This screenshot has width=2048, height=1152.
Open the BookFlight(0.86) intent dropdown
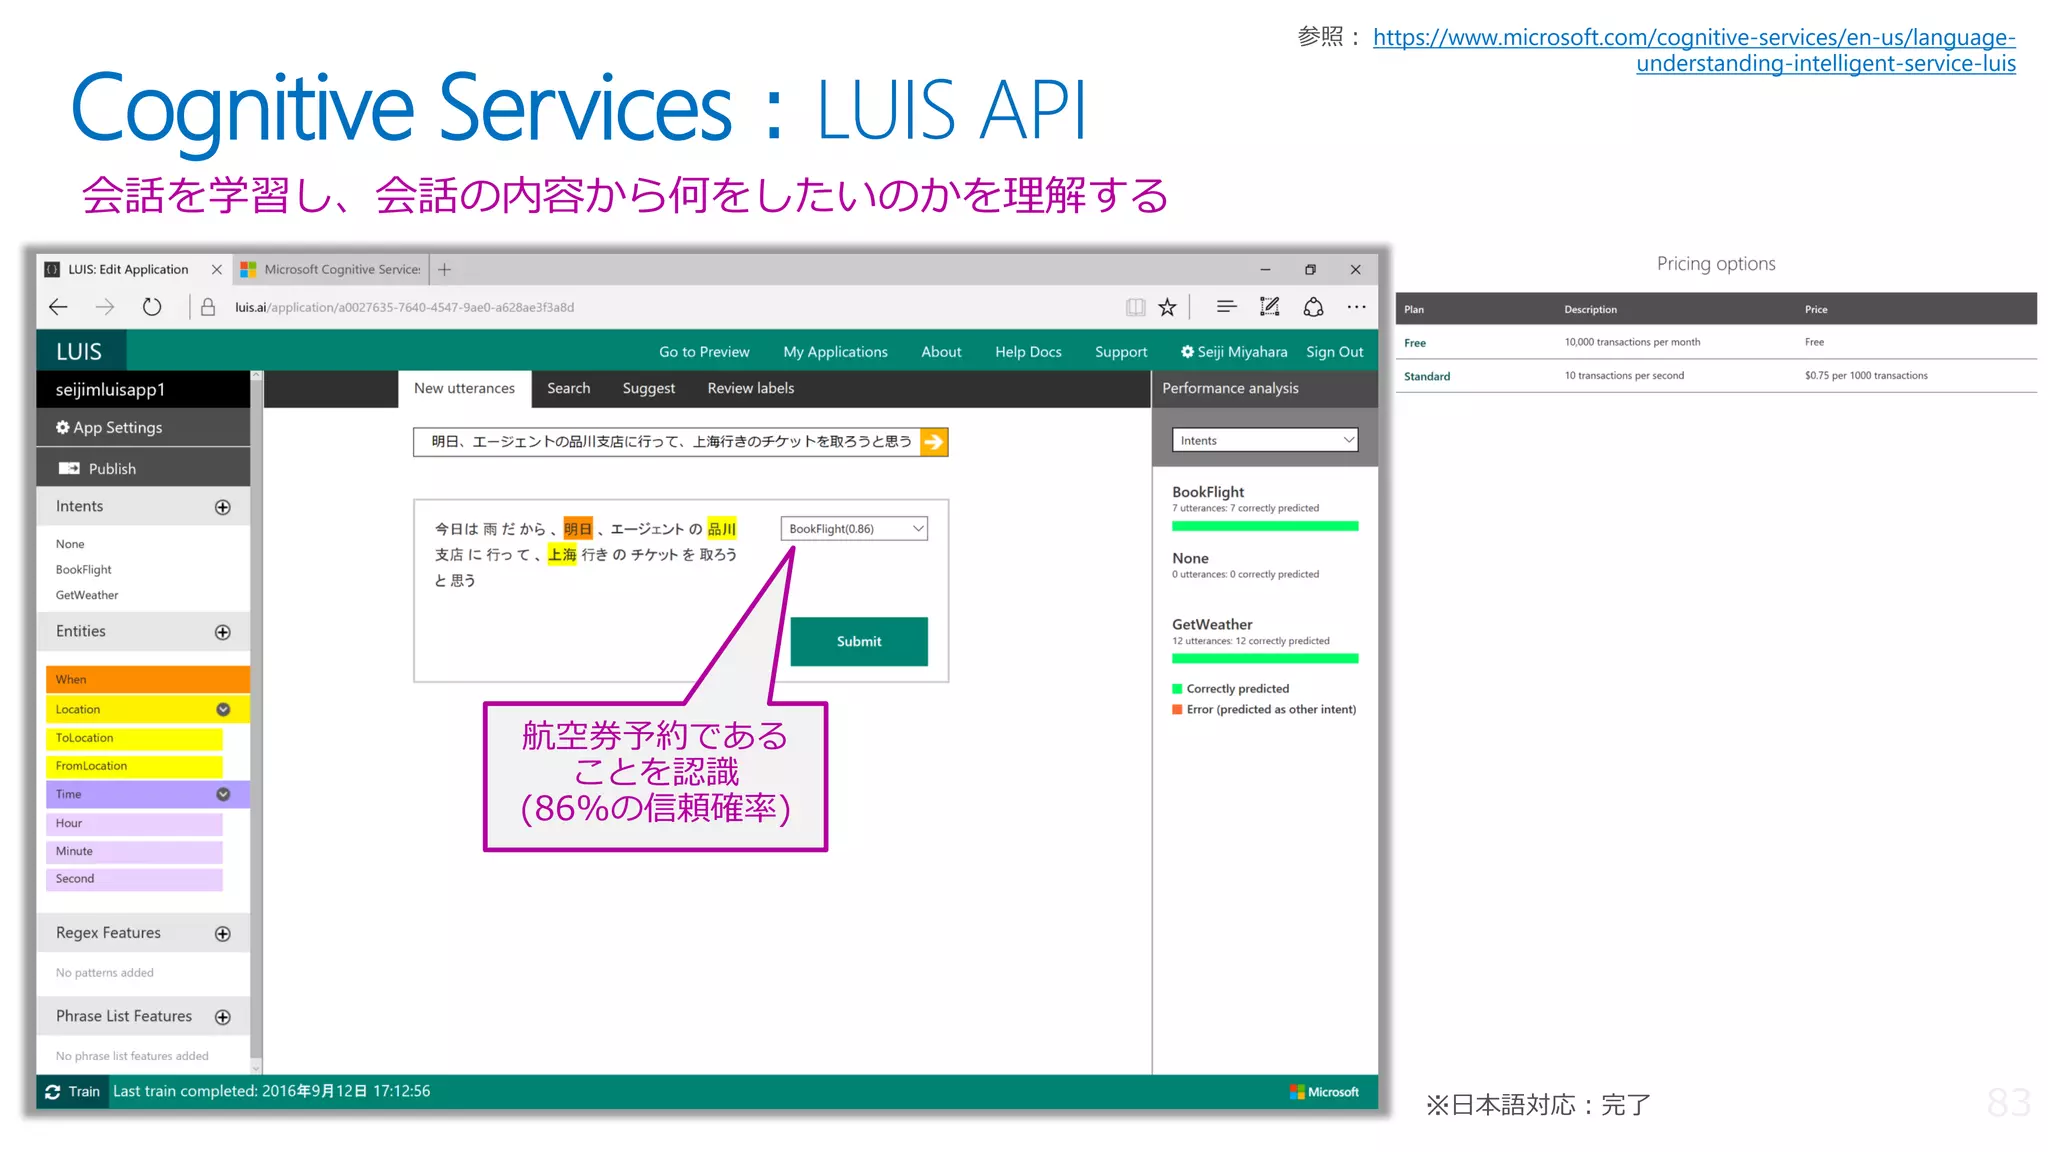[x=854, y=529]
